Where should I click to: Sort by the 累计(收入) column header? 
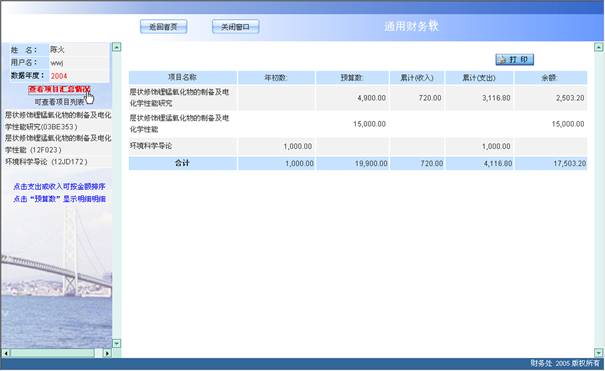(x=417, y=78)
